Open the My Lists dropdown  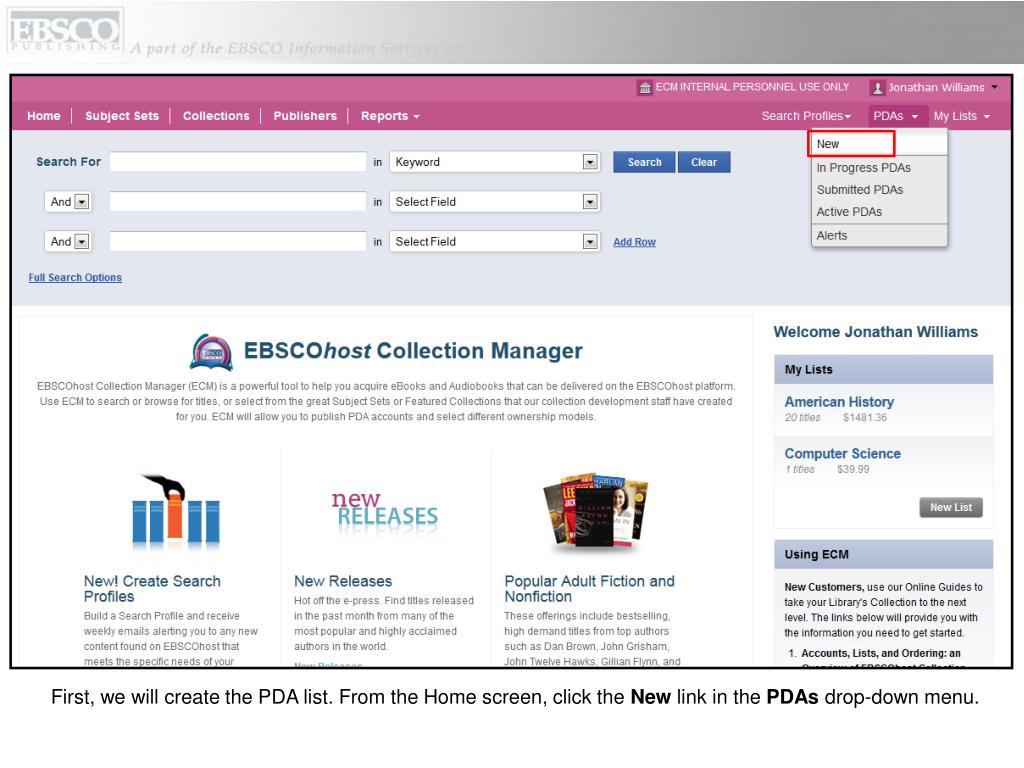coord(961,116)
